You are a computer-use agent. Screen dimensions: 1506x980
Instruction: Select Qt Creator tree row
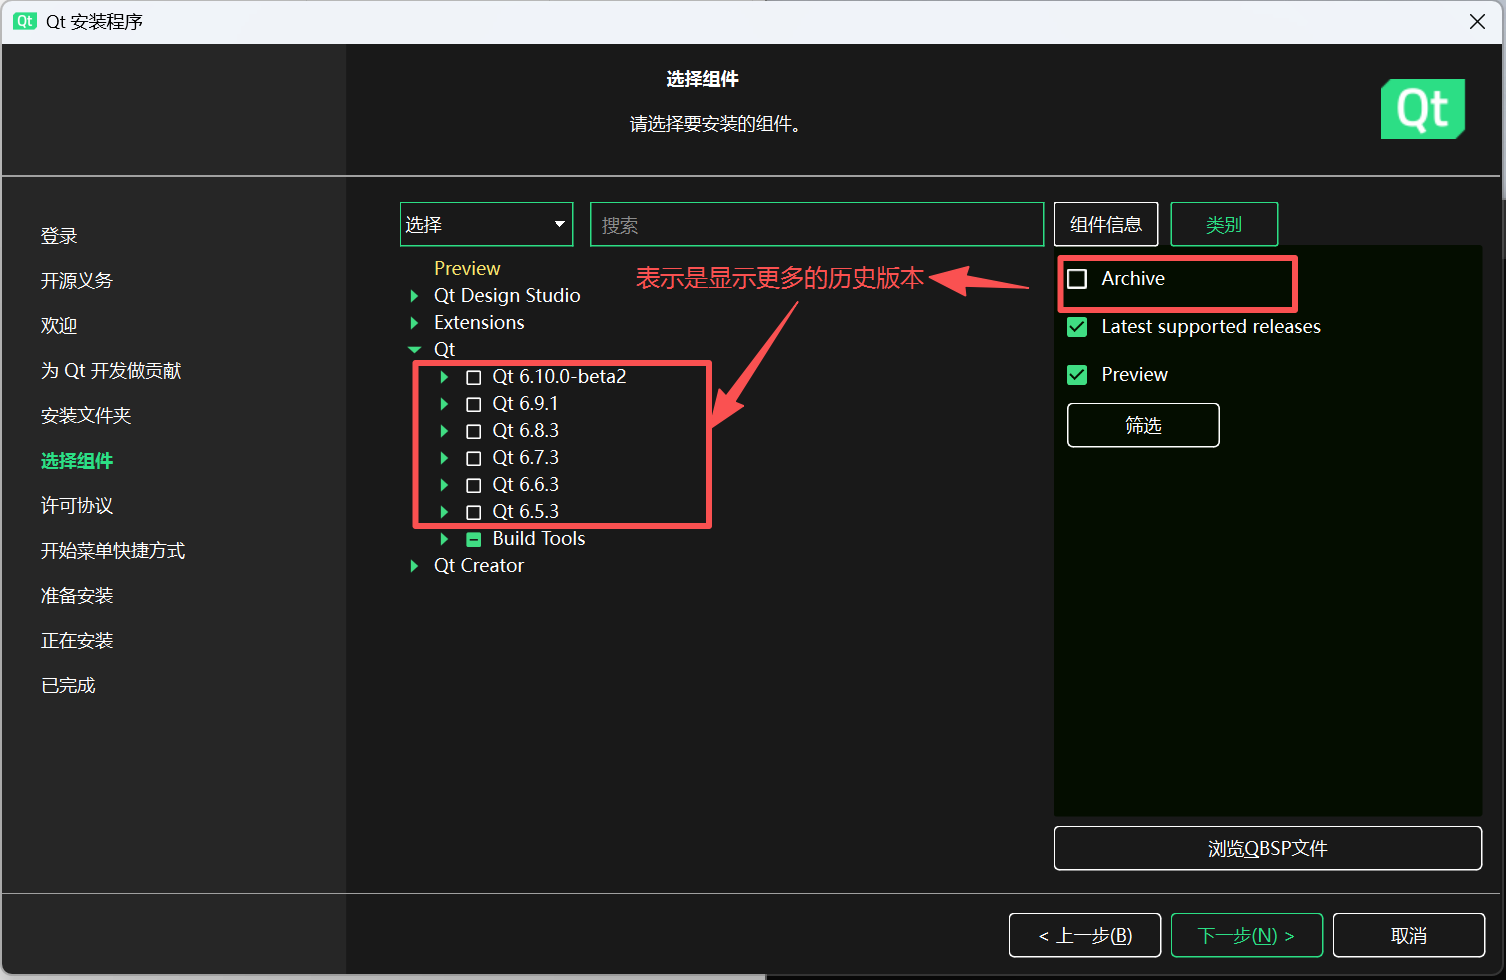coord(479,566)
